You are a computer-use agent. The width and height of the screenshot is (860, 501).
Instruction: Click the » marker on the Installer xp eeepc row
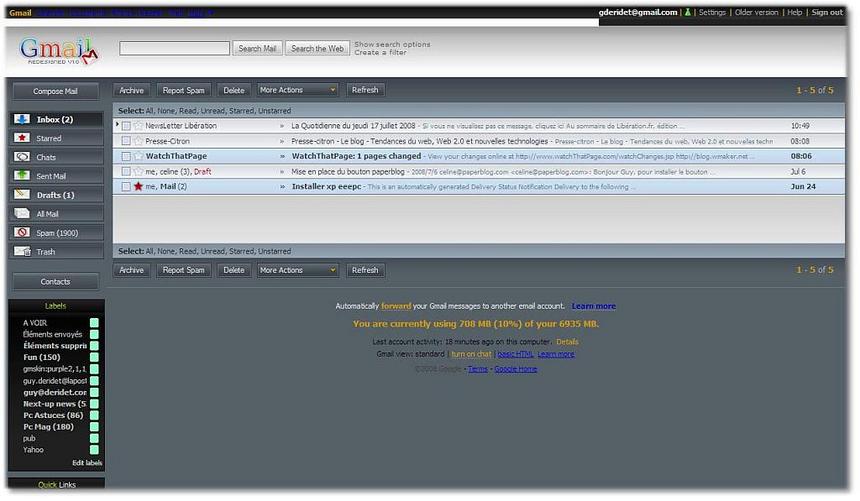click(x=282, y=187)
